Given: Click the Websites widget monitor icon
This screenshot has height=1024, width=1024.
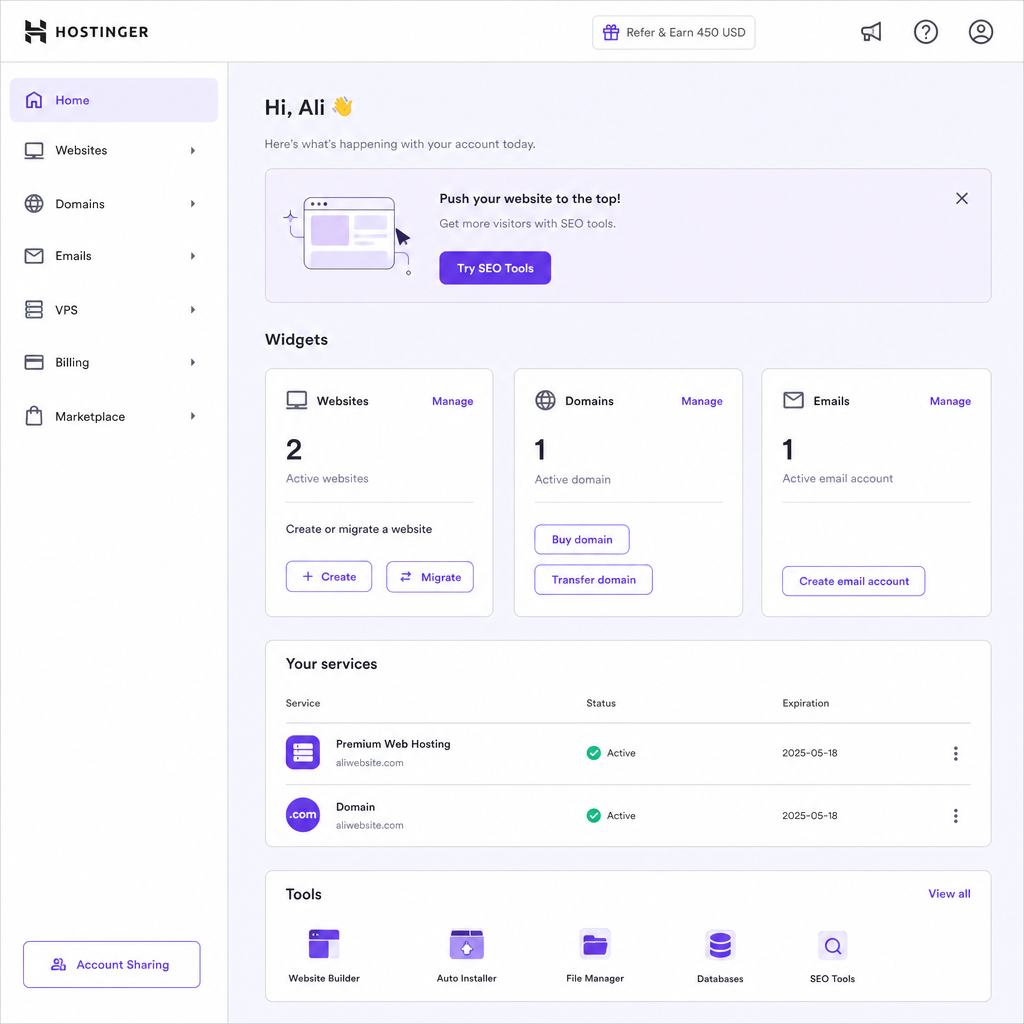Looking at the screenshot, I should point(296,400).
